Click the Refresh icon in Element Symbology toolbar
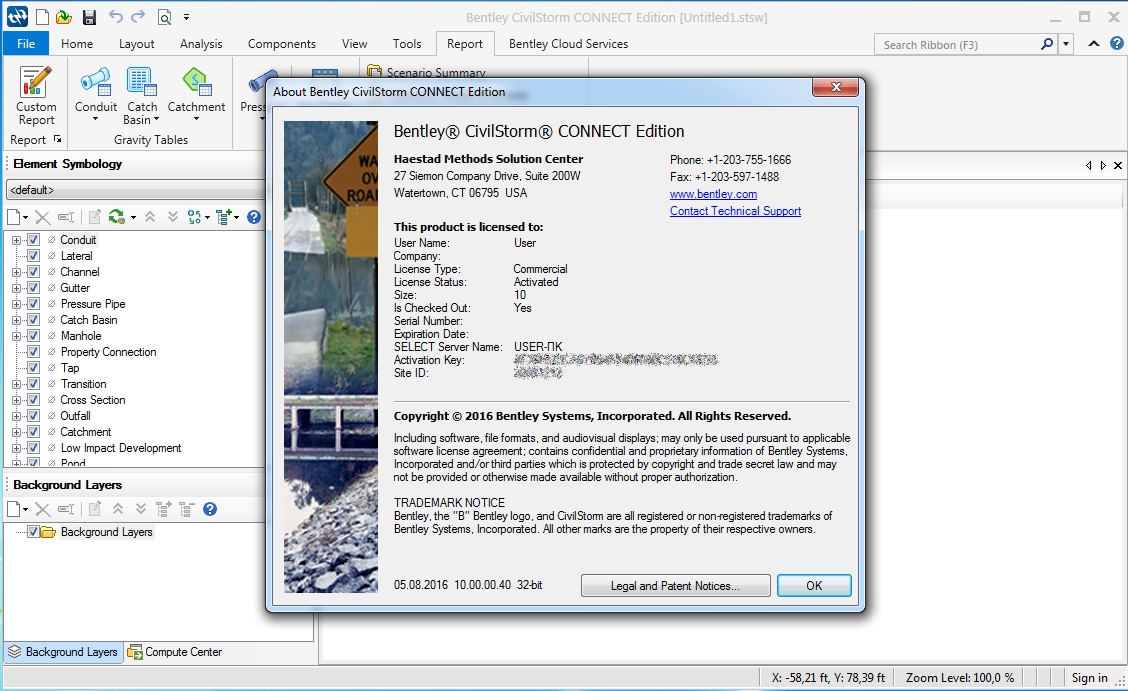Image resolution: width=1128 pixels, height=691 pixels. [117, 216]
